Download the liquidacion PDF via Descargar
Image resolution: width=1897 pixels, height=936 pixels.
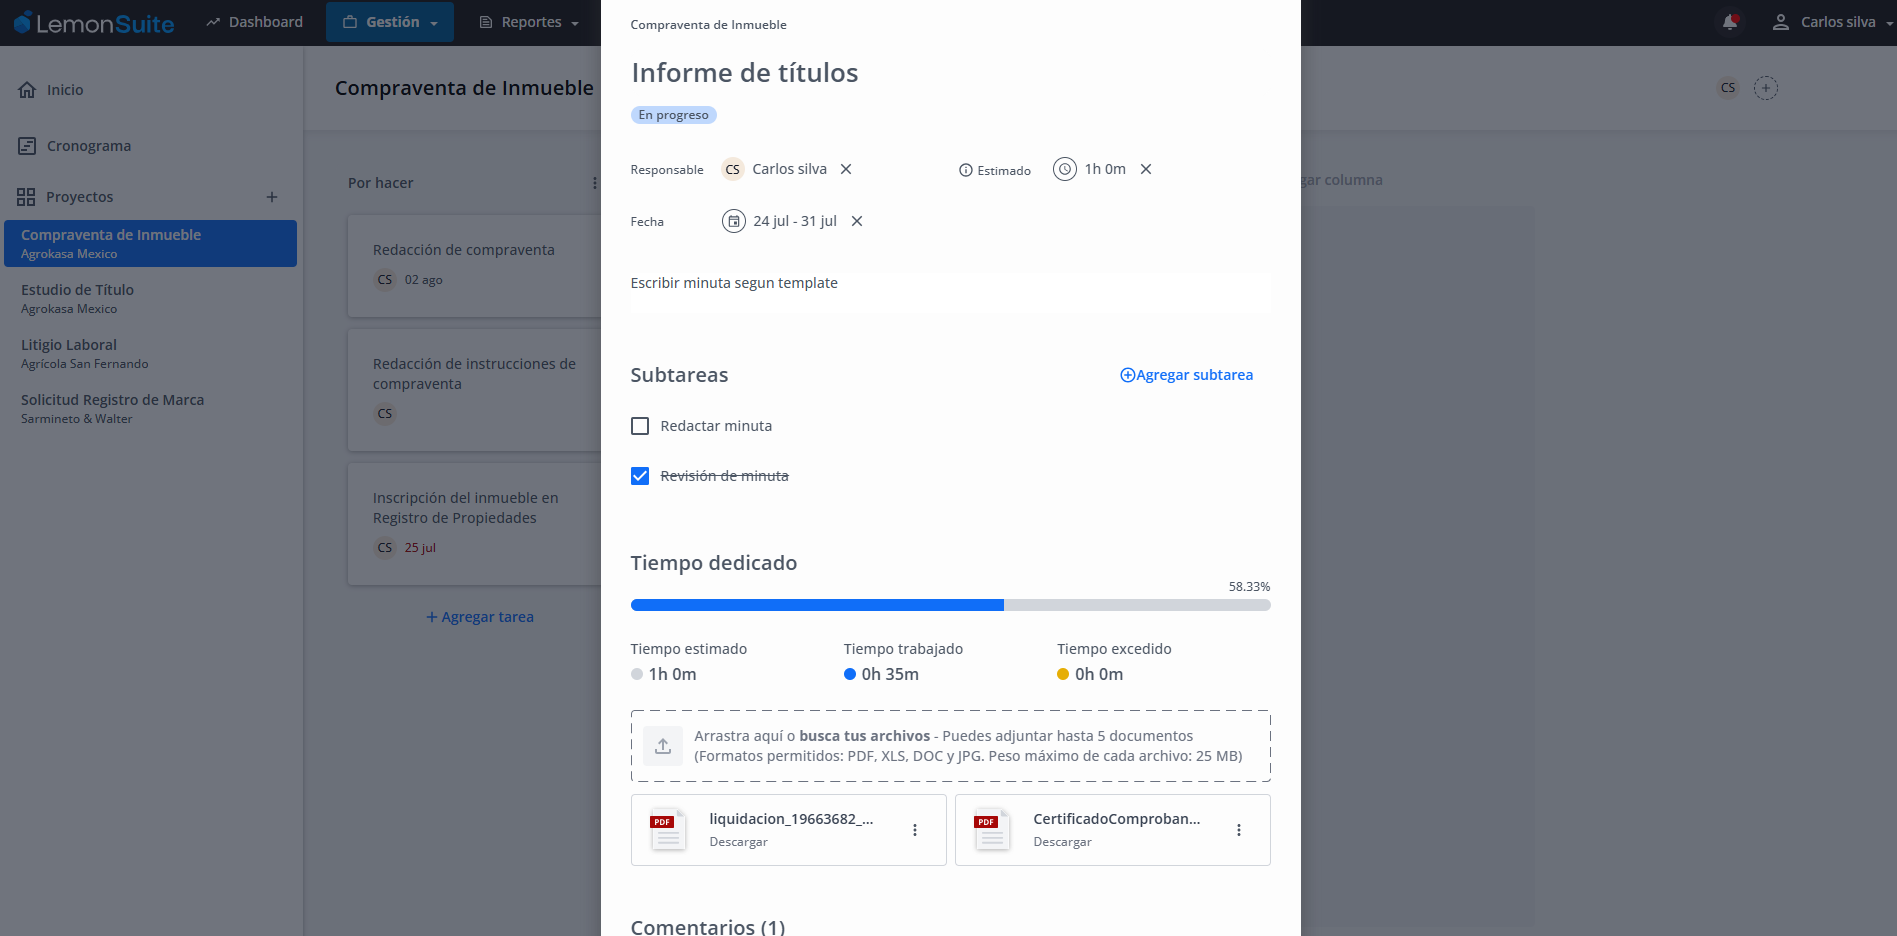tap(738, 842)
